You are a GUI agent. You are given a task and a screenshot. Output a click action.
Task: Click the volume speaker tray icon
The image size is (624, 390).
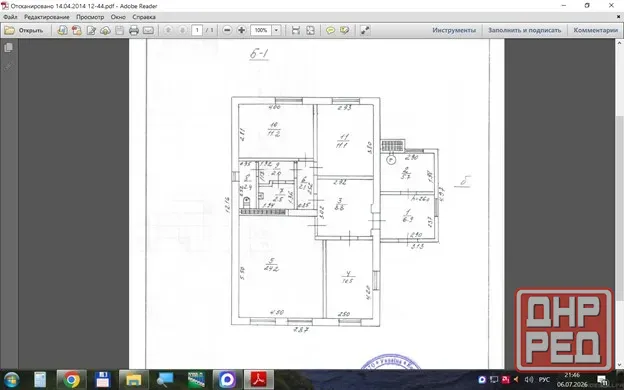click(528, 380)
